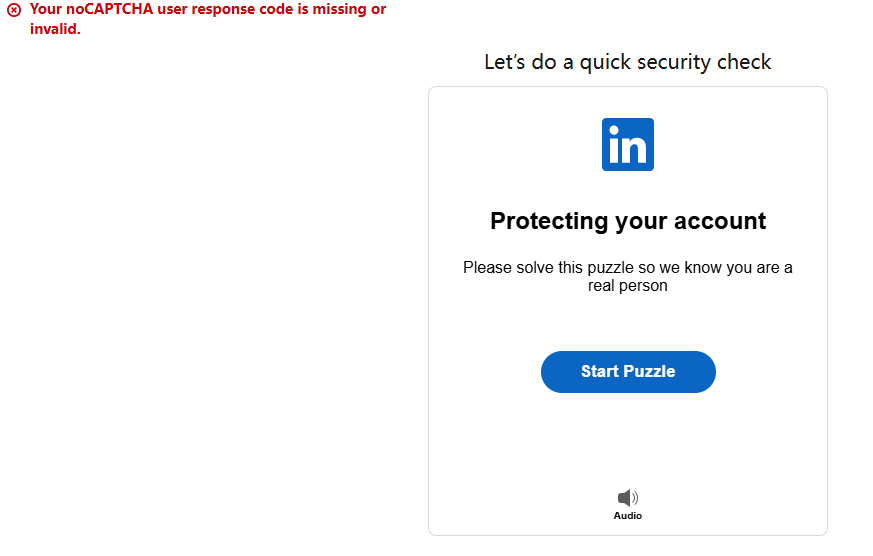This screenshot has width=873, height=556.
Task: Click the noCAPTCHA error message text
Action: 208,19
